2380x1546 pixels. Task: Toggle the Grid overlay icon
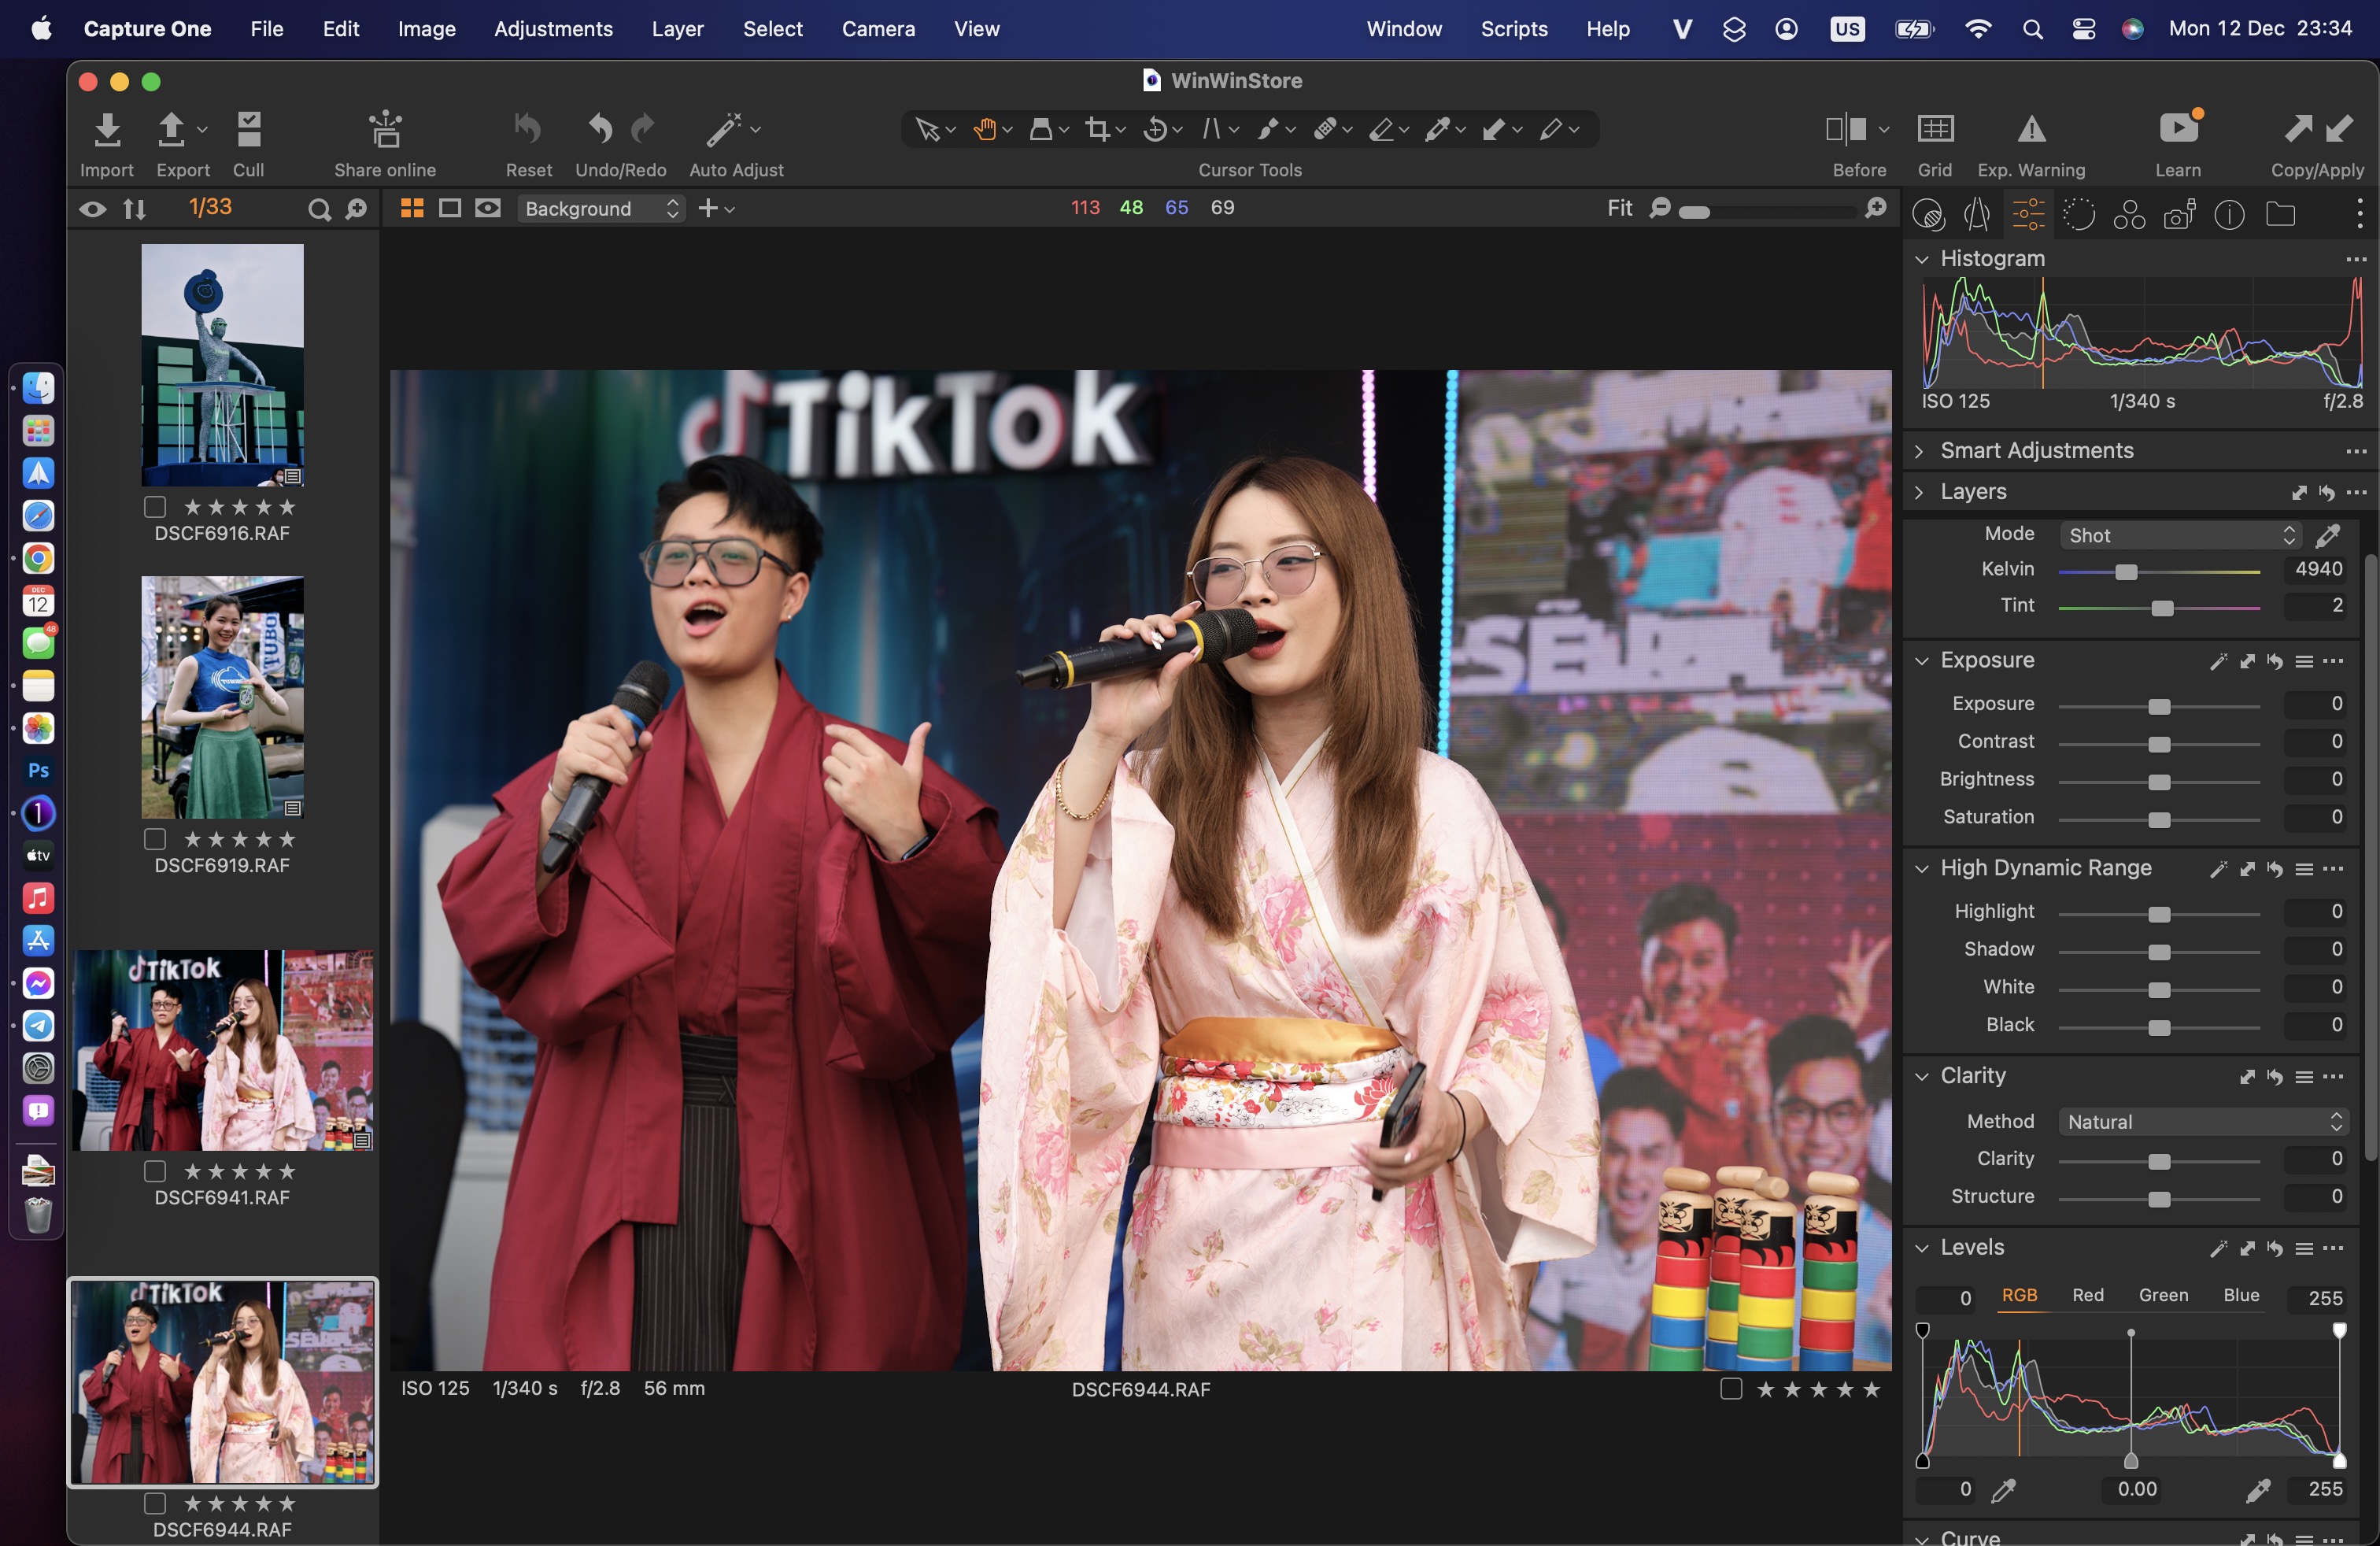click(1935, 129)
